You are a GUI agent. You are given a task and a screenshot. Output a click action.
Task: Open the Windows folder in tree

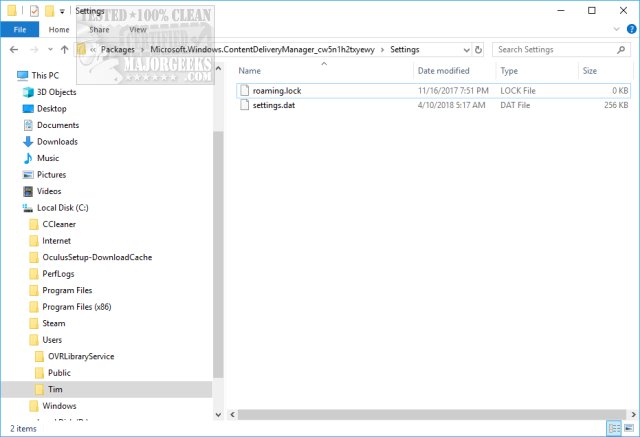click(59, 406)
